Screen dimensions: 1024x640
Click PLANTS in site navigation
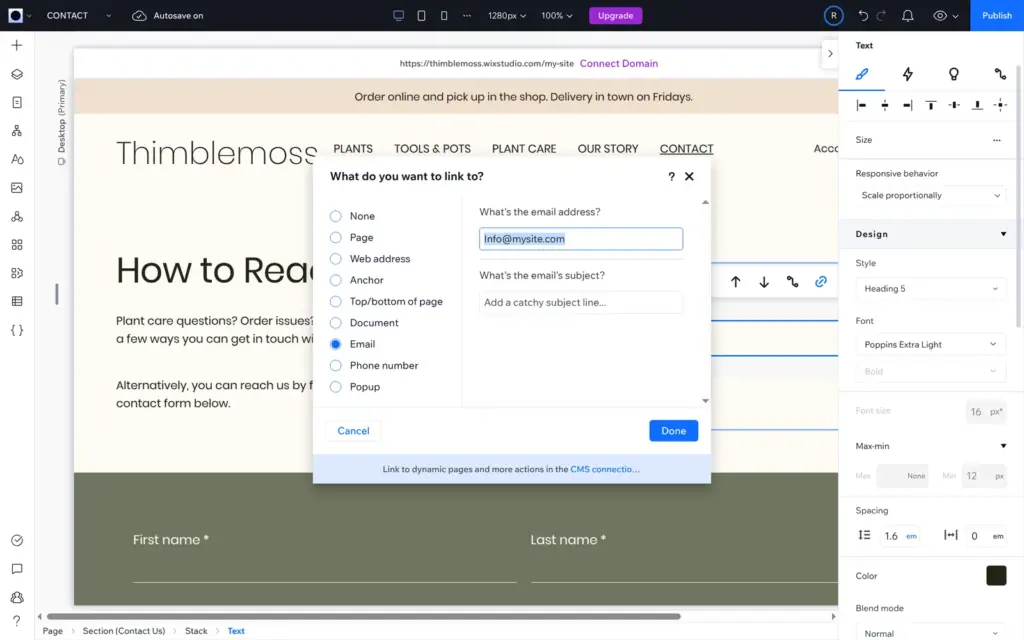(353, 149)
